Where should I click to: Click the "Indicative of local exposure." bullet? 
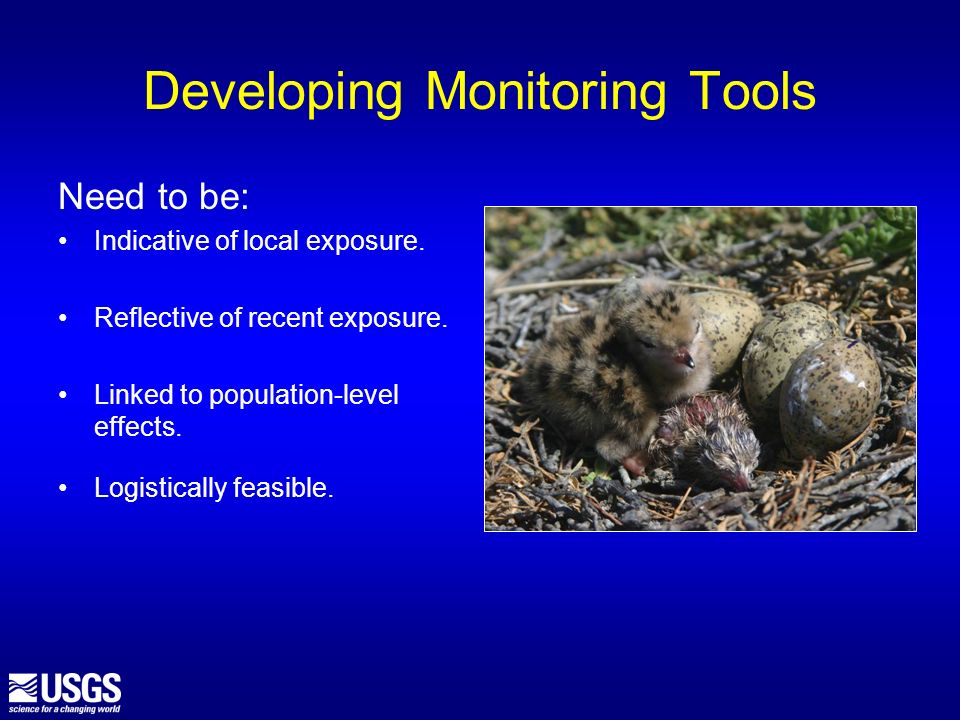pos(259,241)
